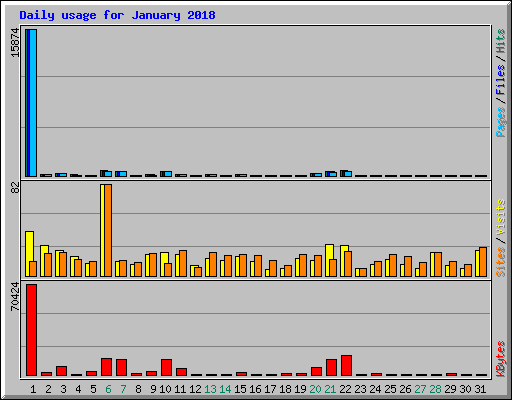Click green day label 6 on x-axis
Screen dimensions: 512x400
(x=108, y=389)
